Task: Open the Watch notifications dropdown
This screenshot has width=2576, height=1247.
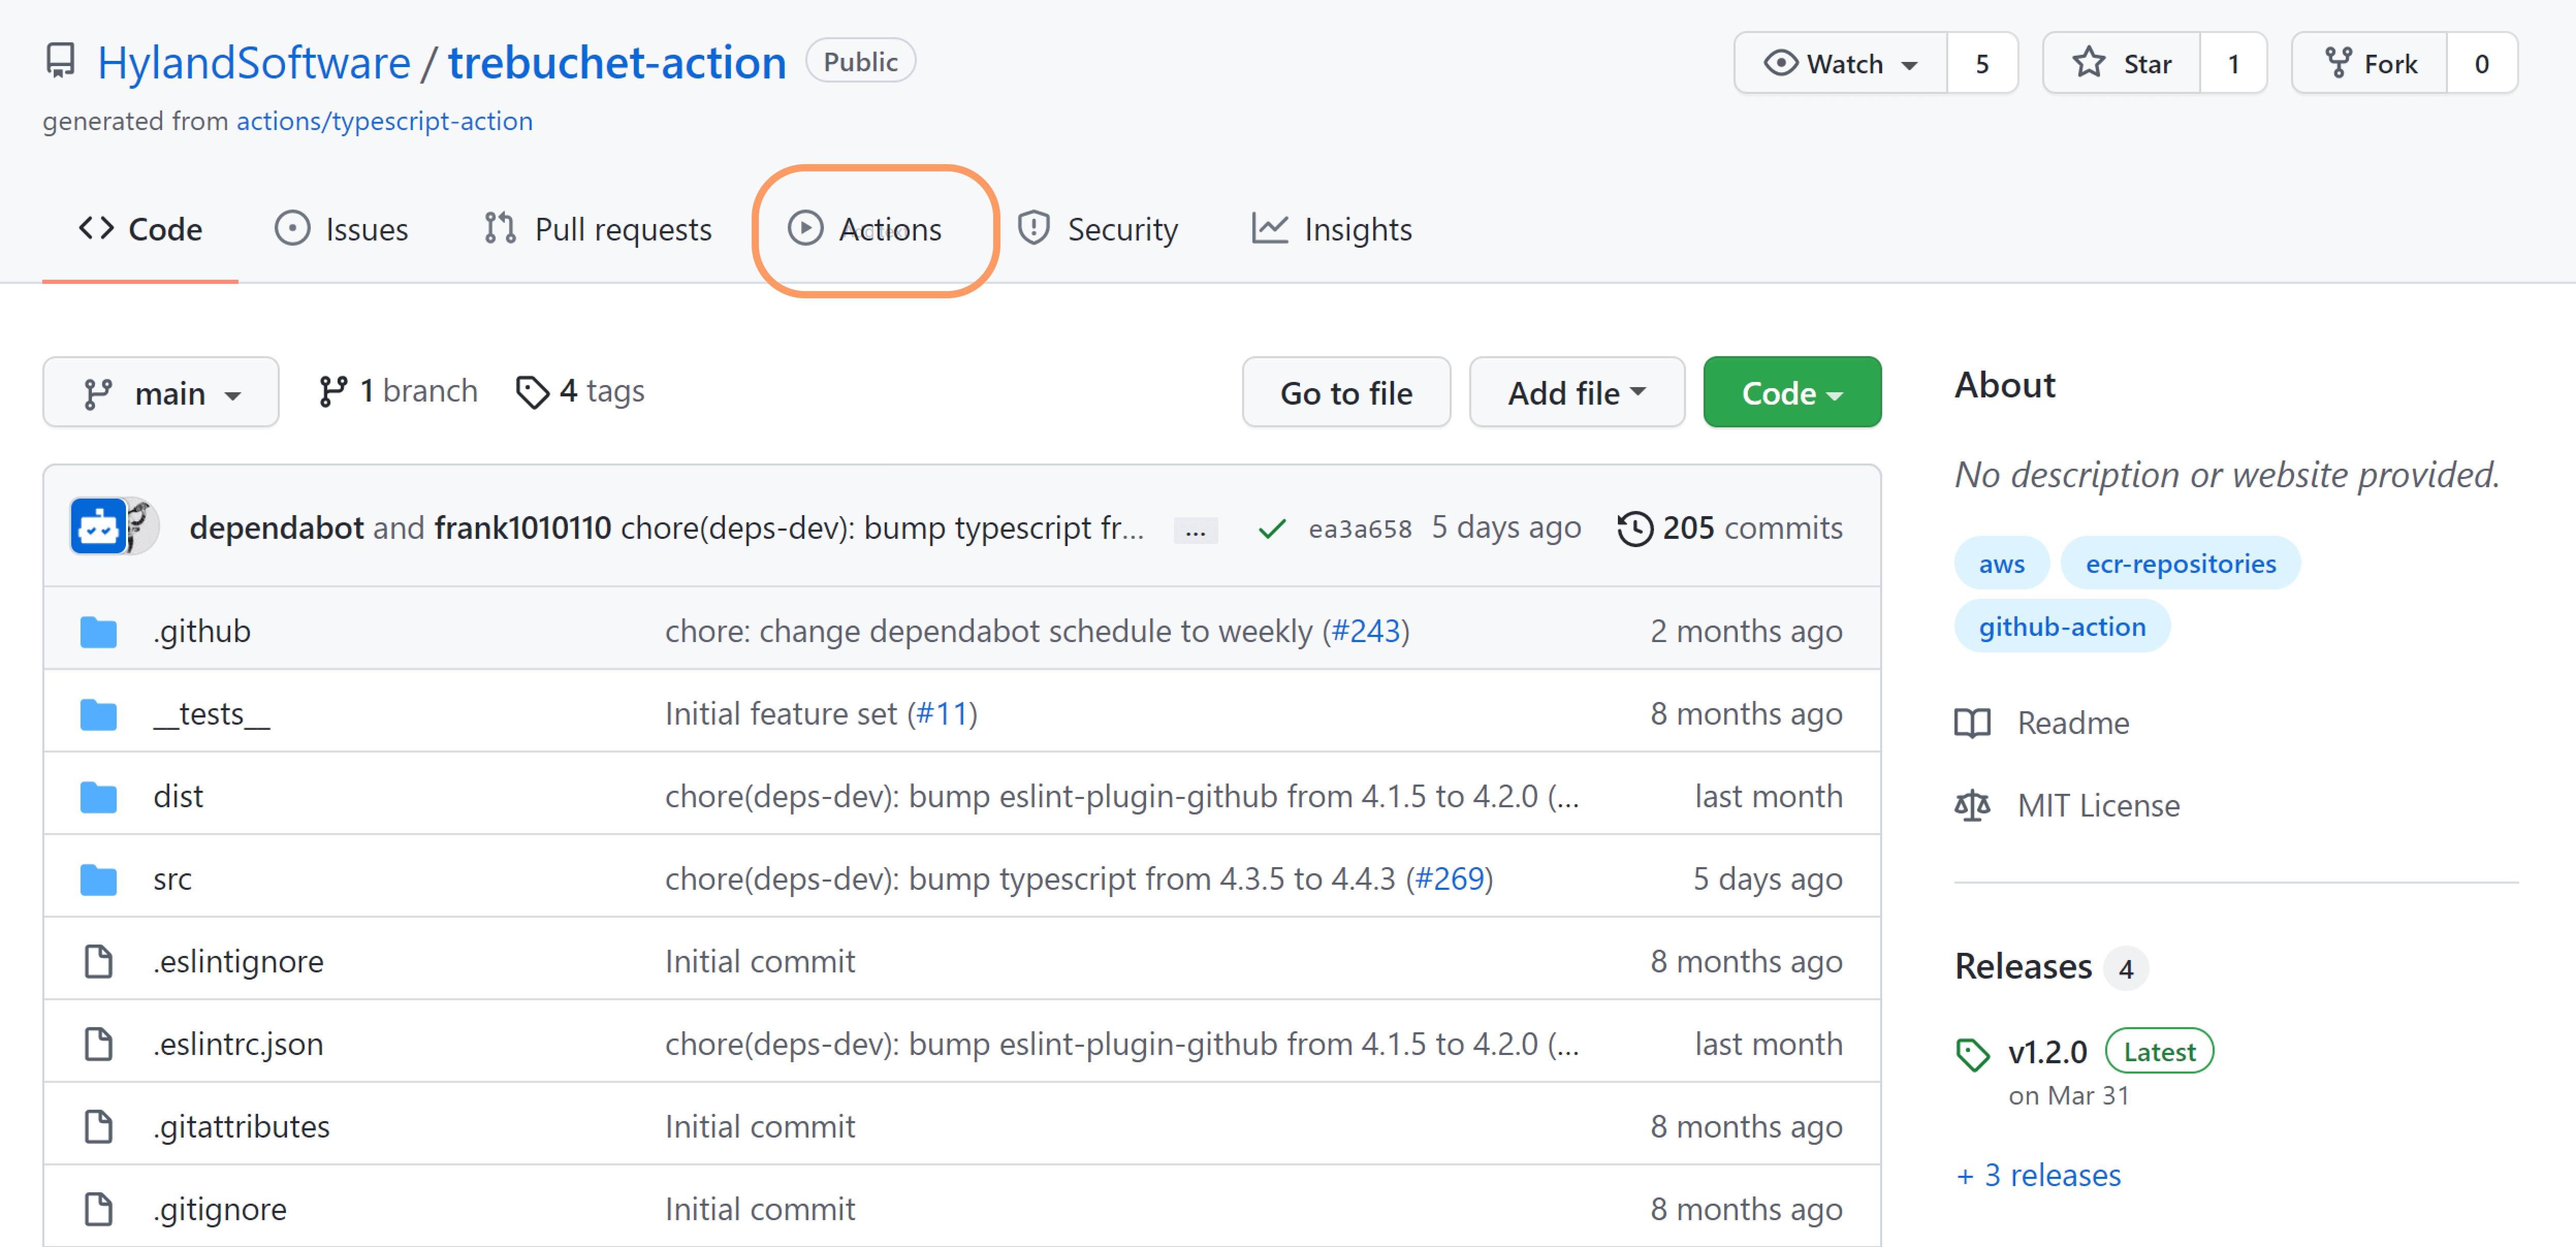Action: pos(1840,63)
